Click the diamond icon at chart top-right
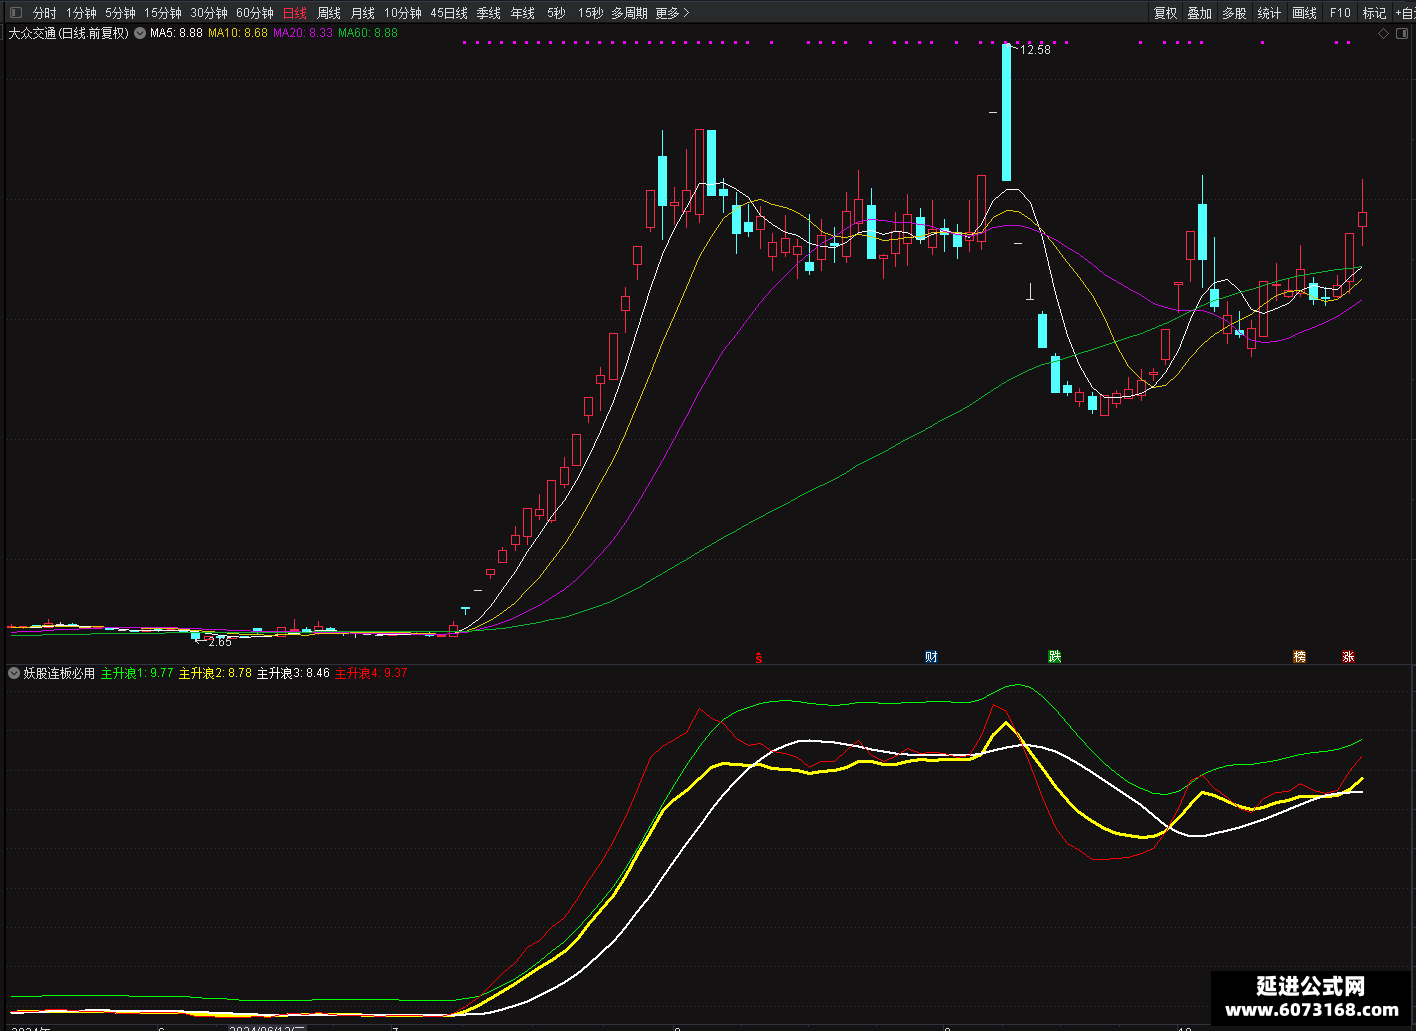Screen dimensions: 1416x1031 coord(1384,33)
